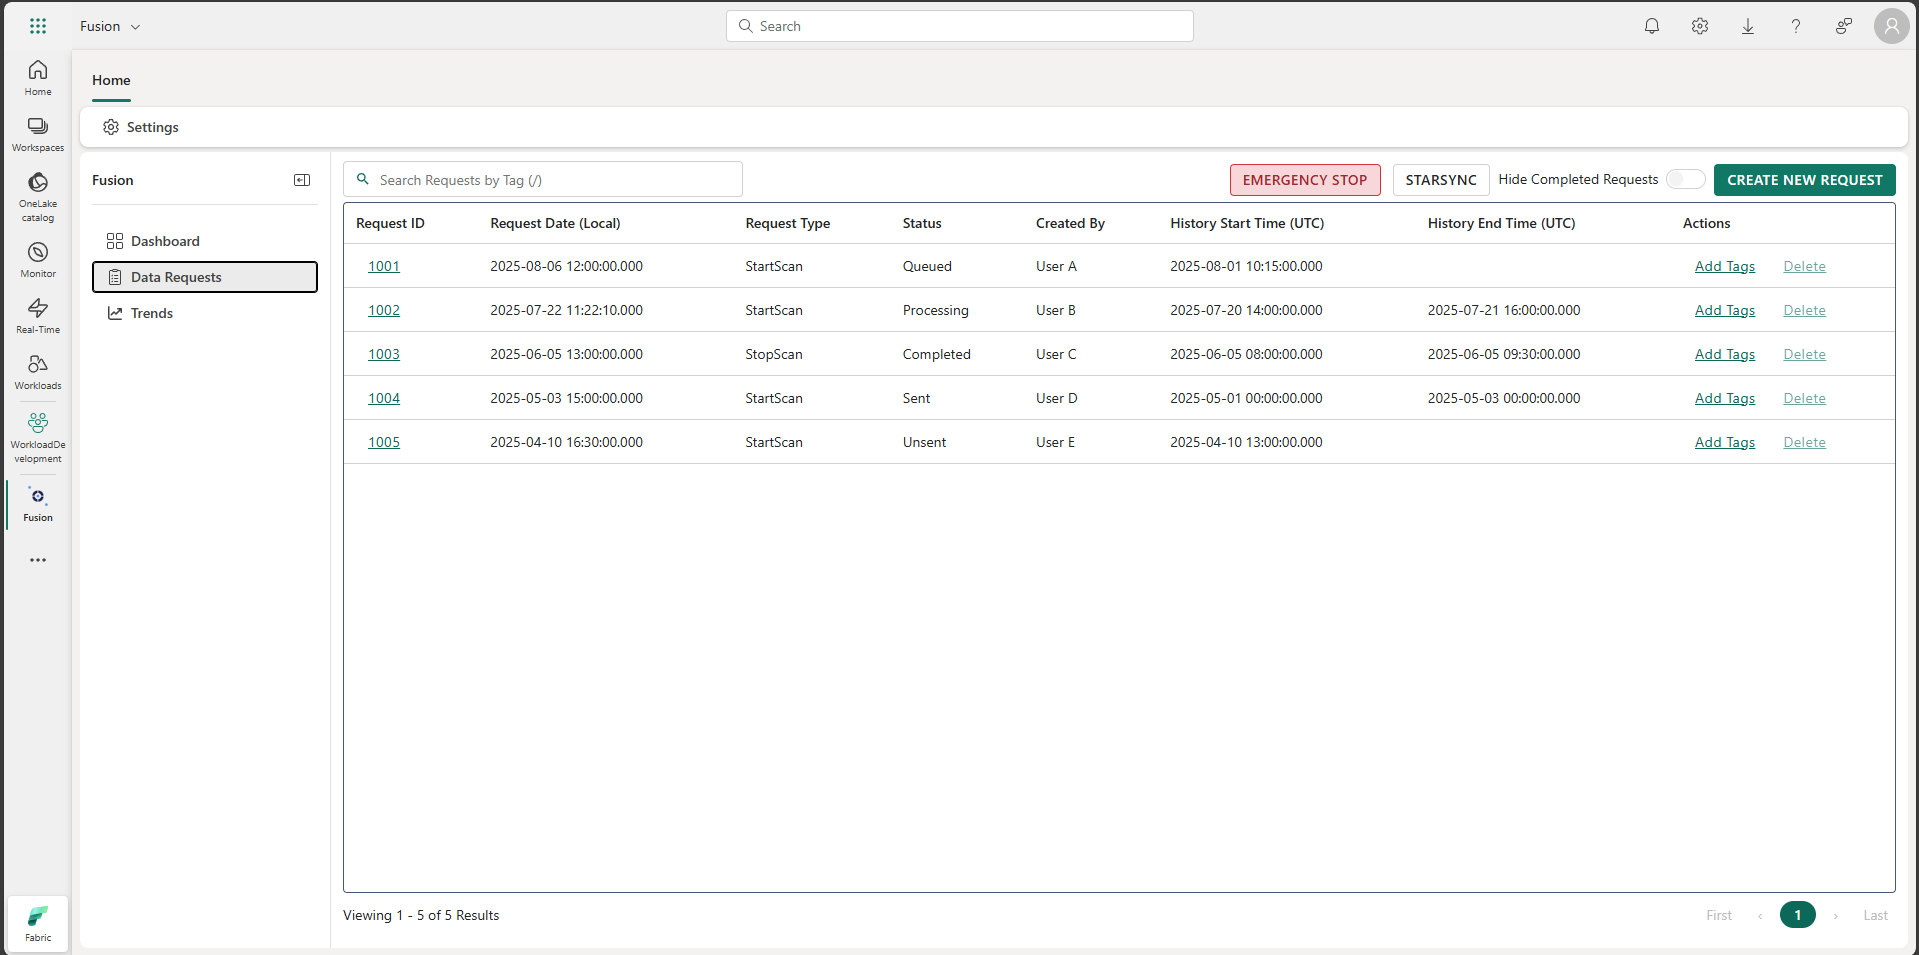Delete request 1003

point(1805,354)
